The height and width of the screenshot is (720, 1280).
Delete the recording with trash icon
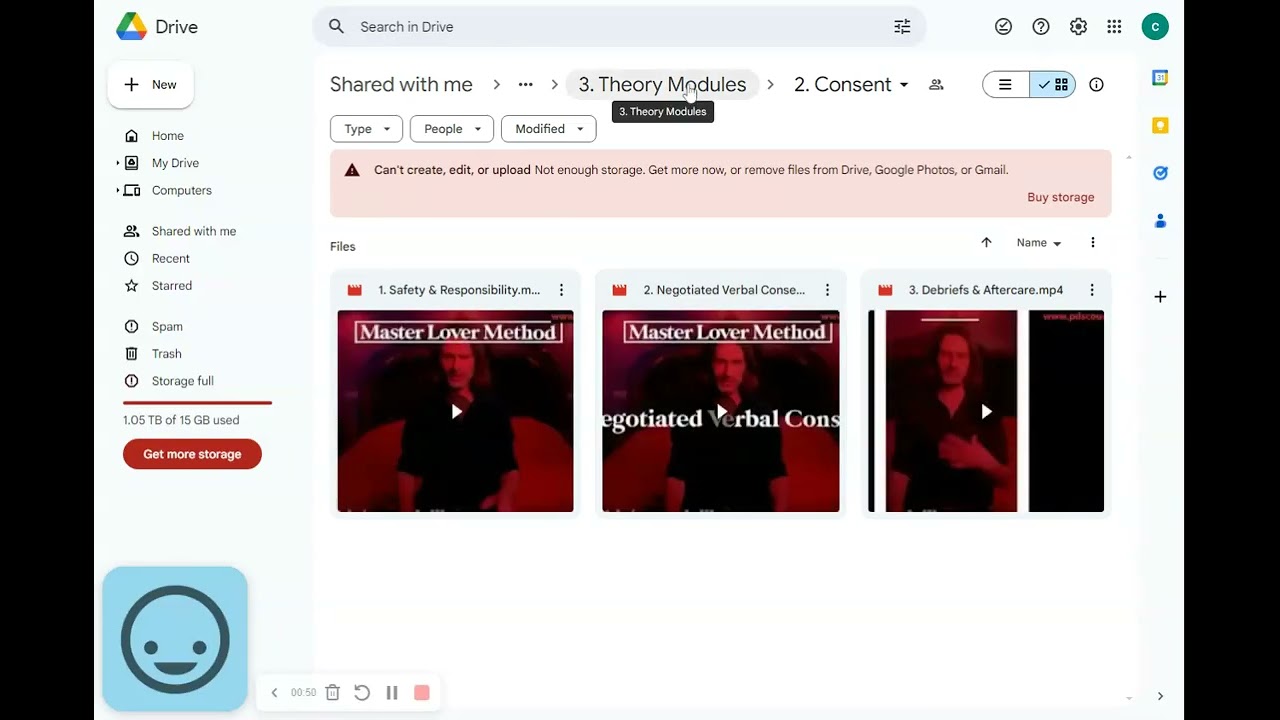tap(333, 693)
